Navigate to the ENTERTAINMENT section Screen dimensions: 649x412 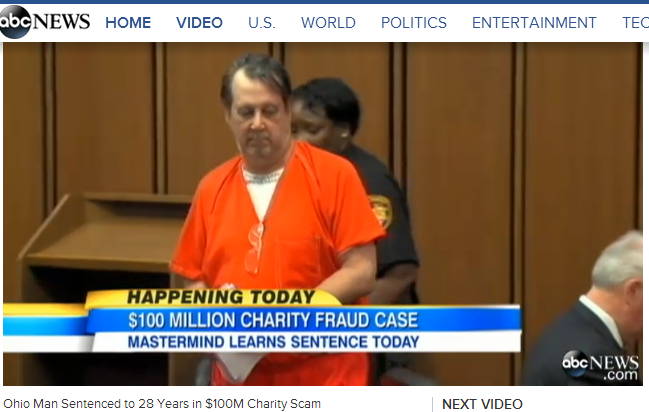click(534, 23)
